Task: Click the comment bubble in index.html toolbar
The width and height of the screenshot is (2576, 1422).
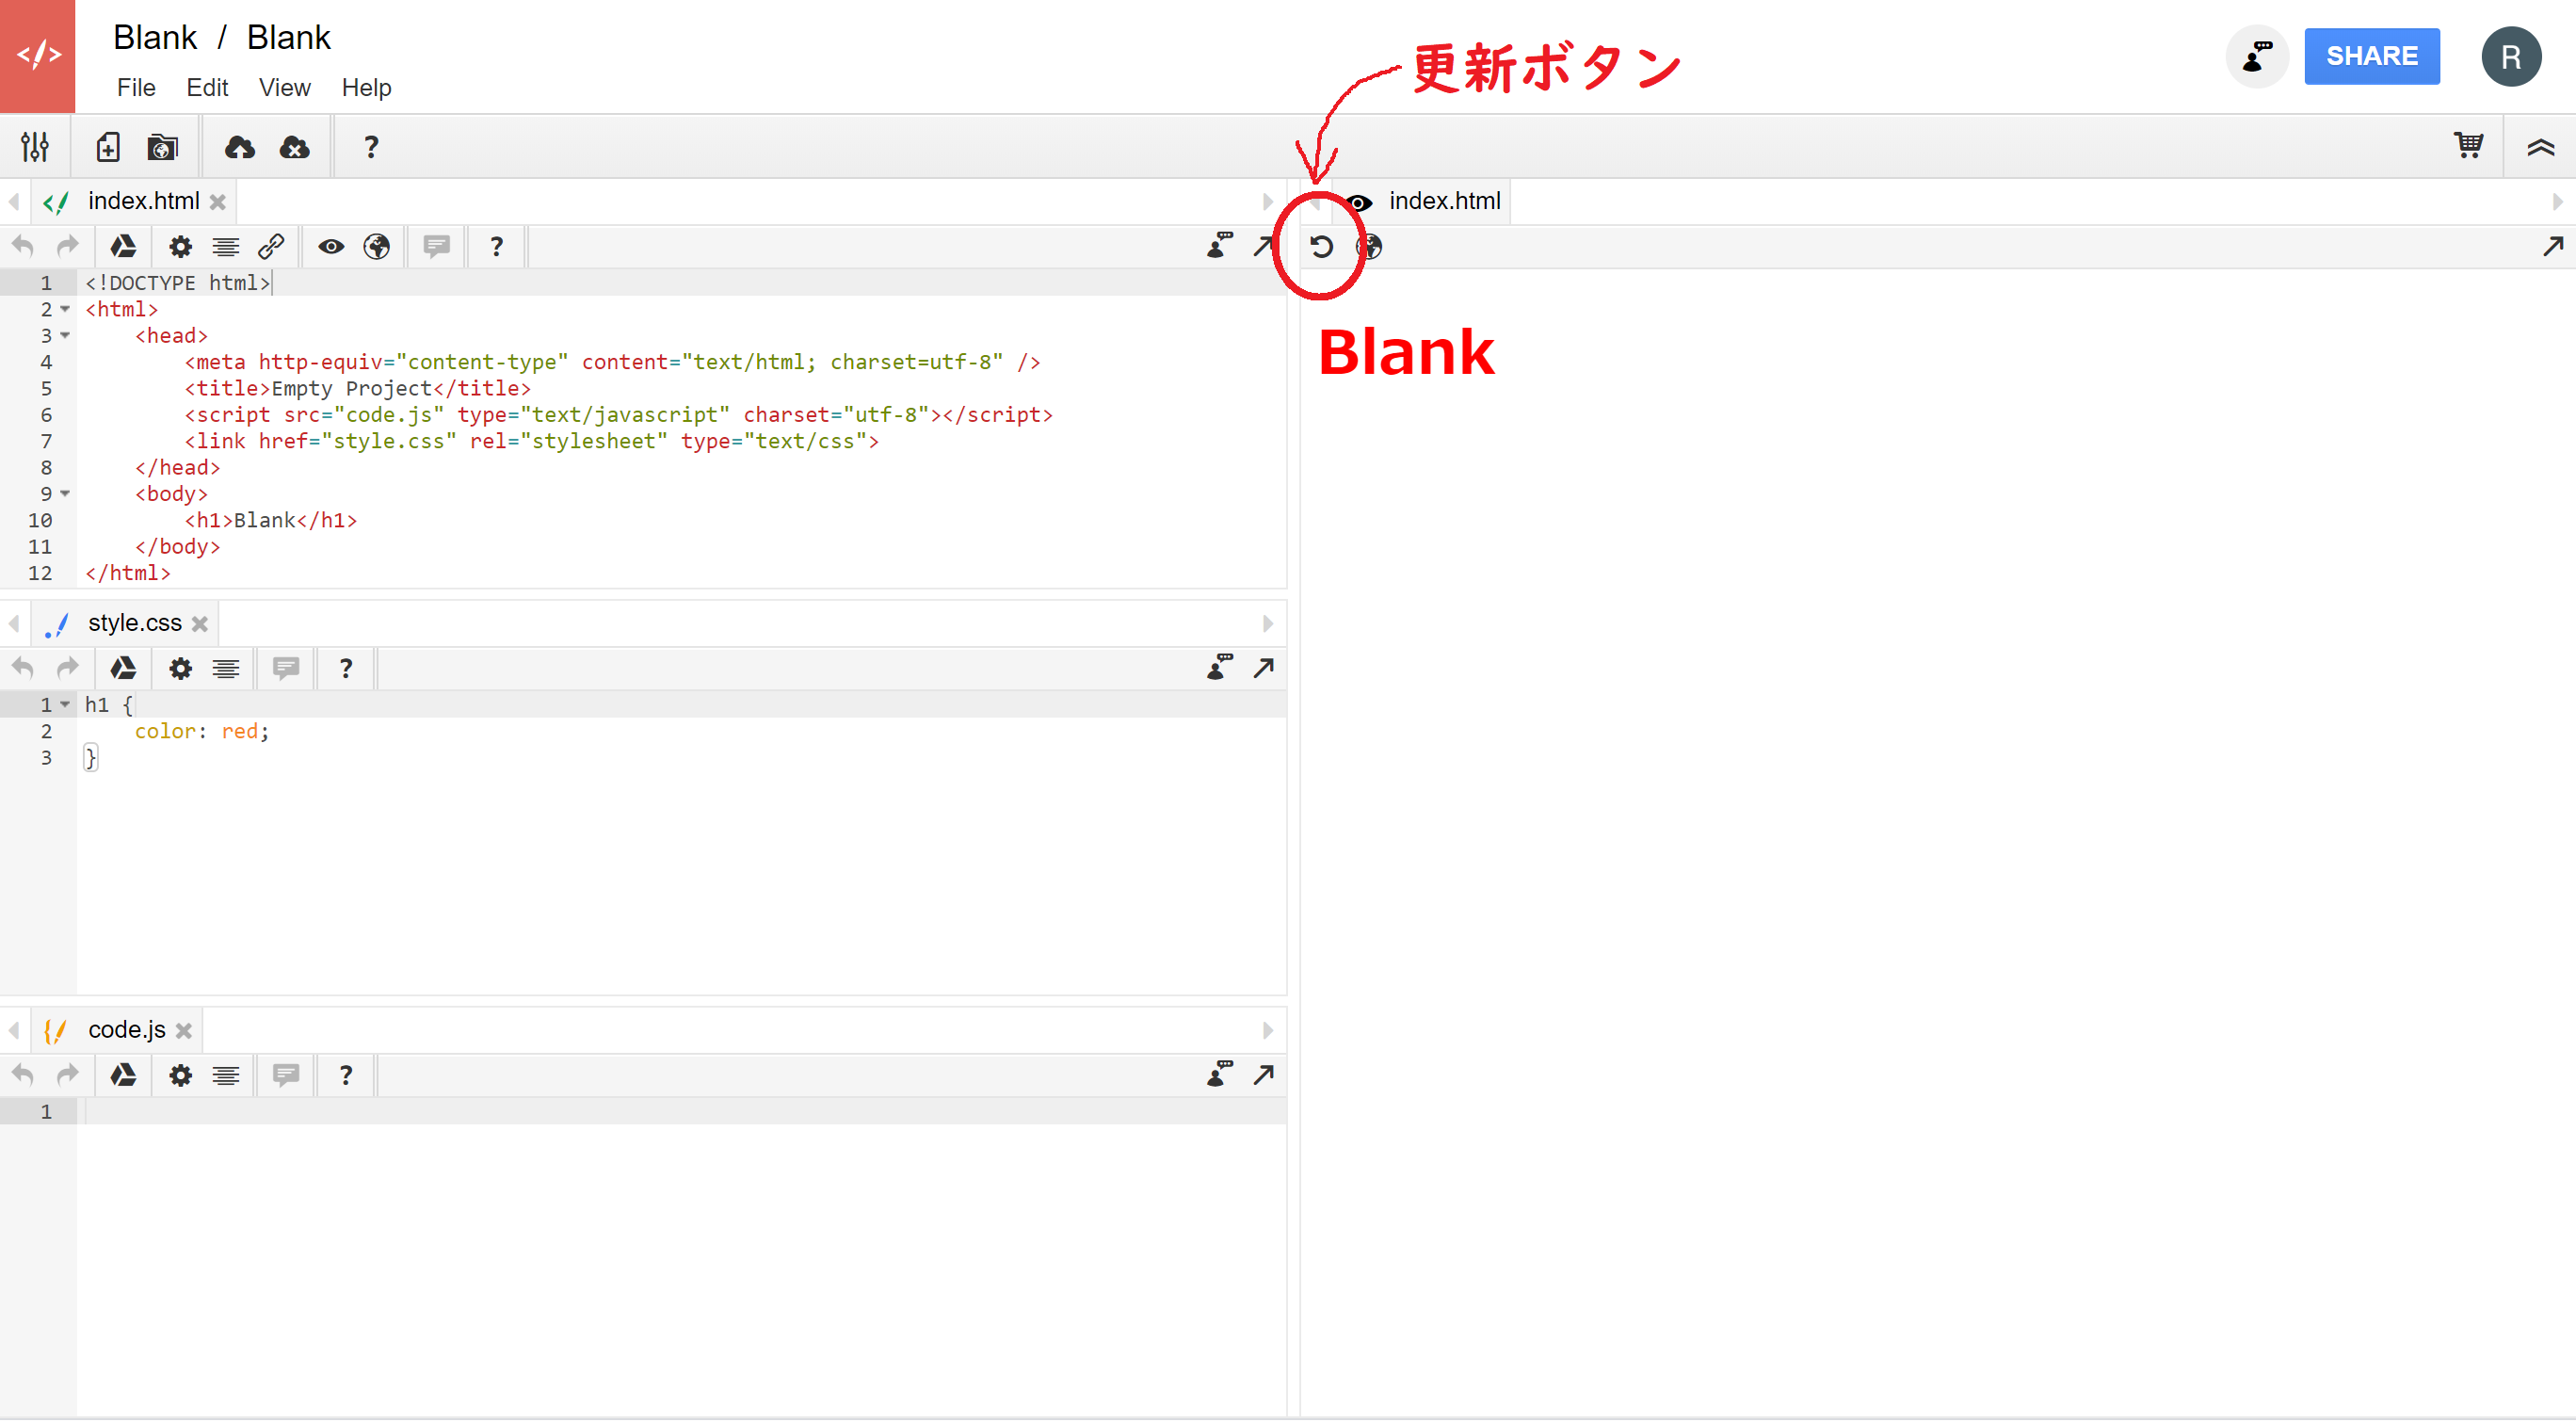Action: click(x=437, y=246)
